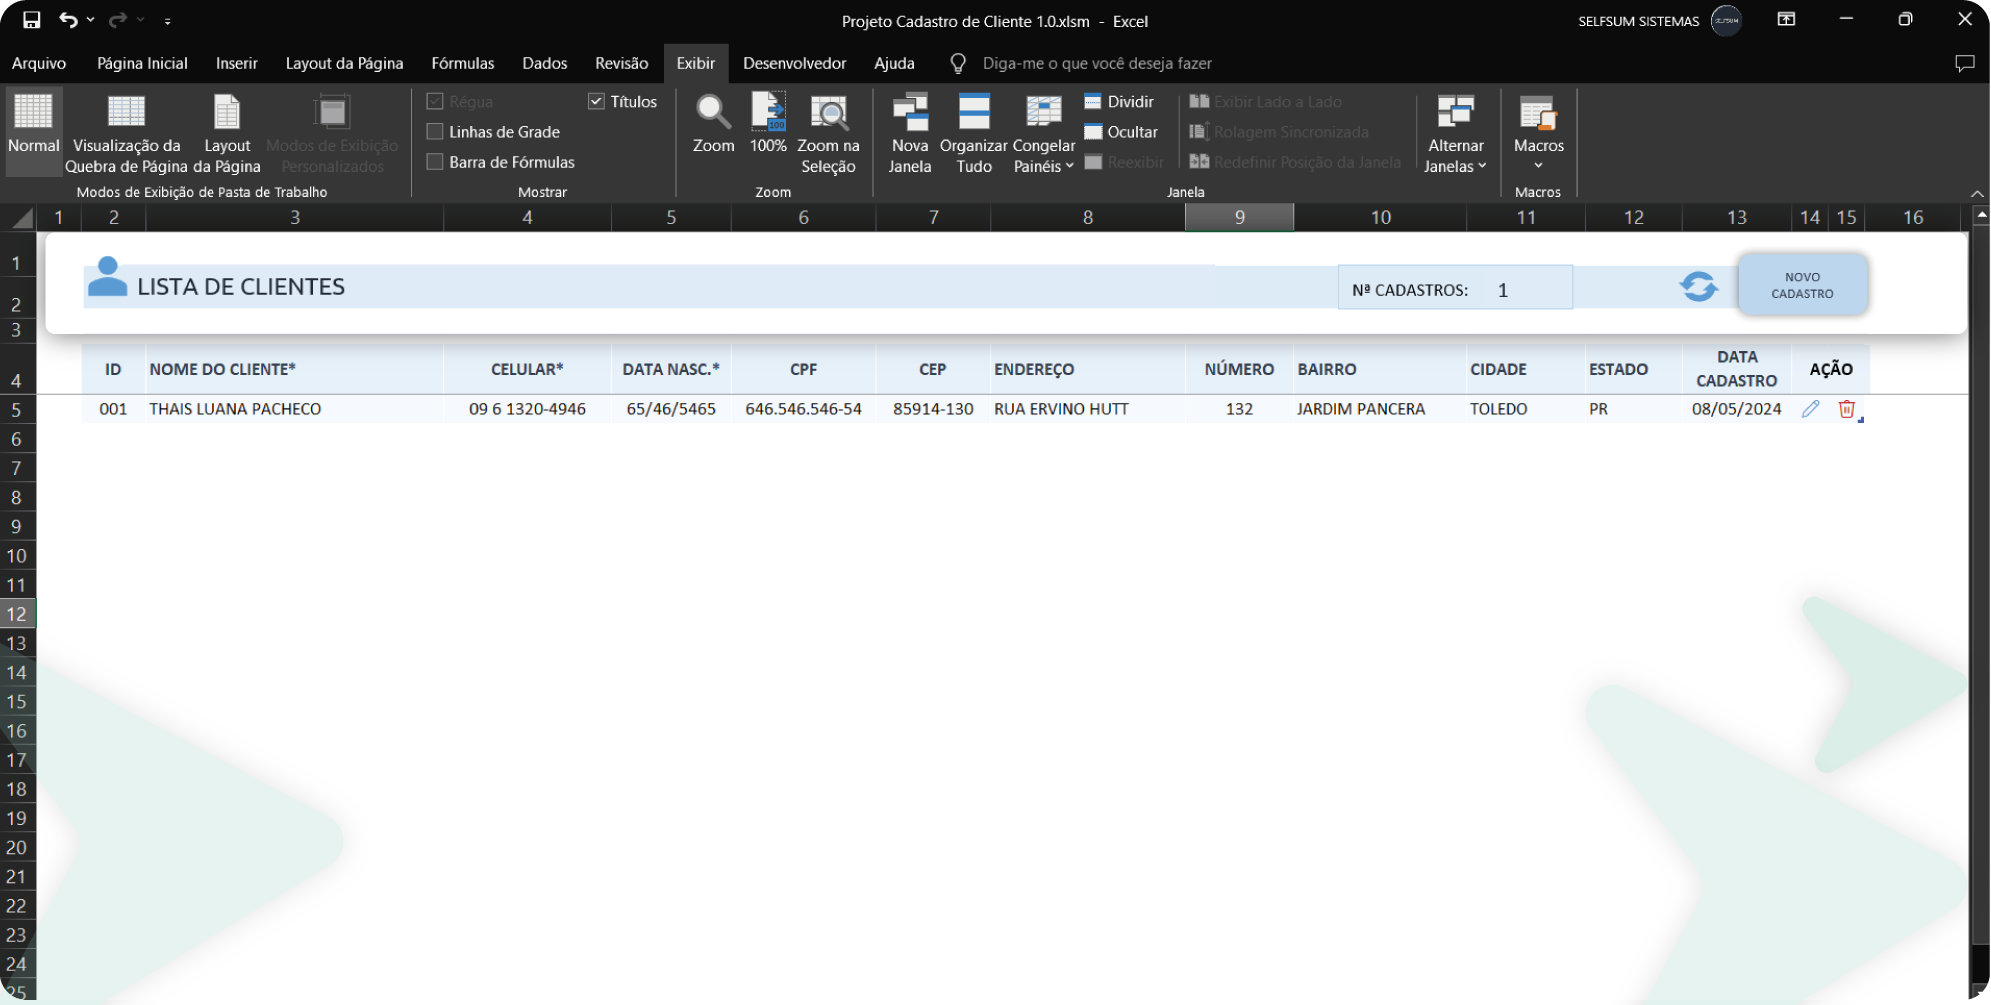Select row header 12
The image size is (1991, 1005).
(x=17, y=614)
